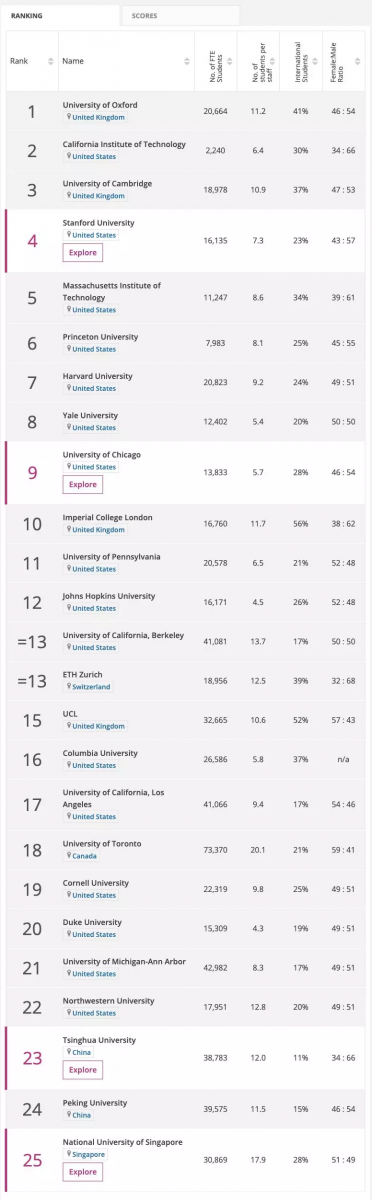Sort by Rank column arrows

[x=50, y=61]
